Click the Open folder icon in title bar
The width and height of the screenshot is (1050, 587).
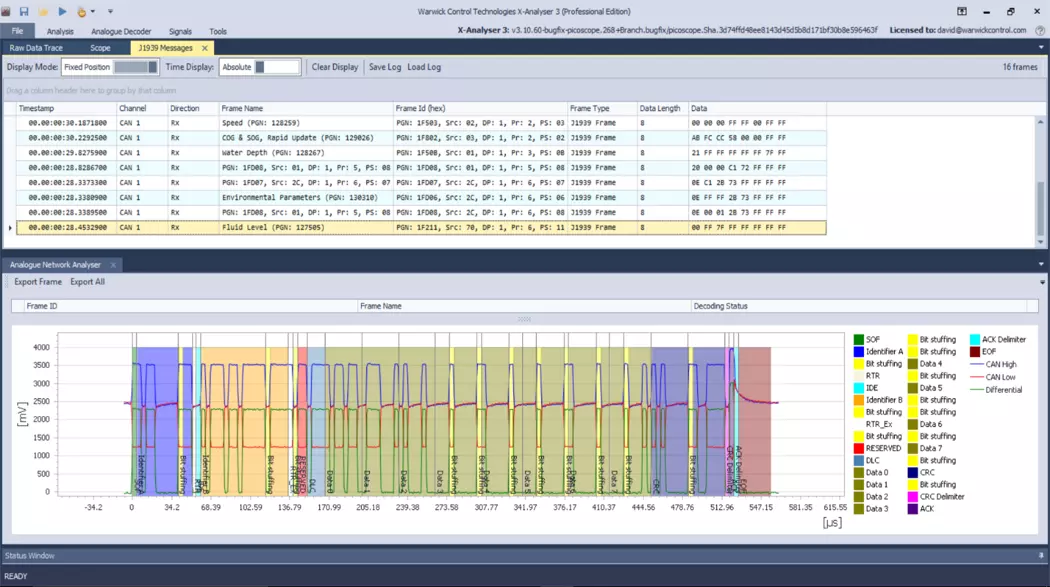43,12
